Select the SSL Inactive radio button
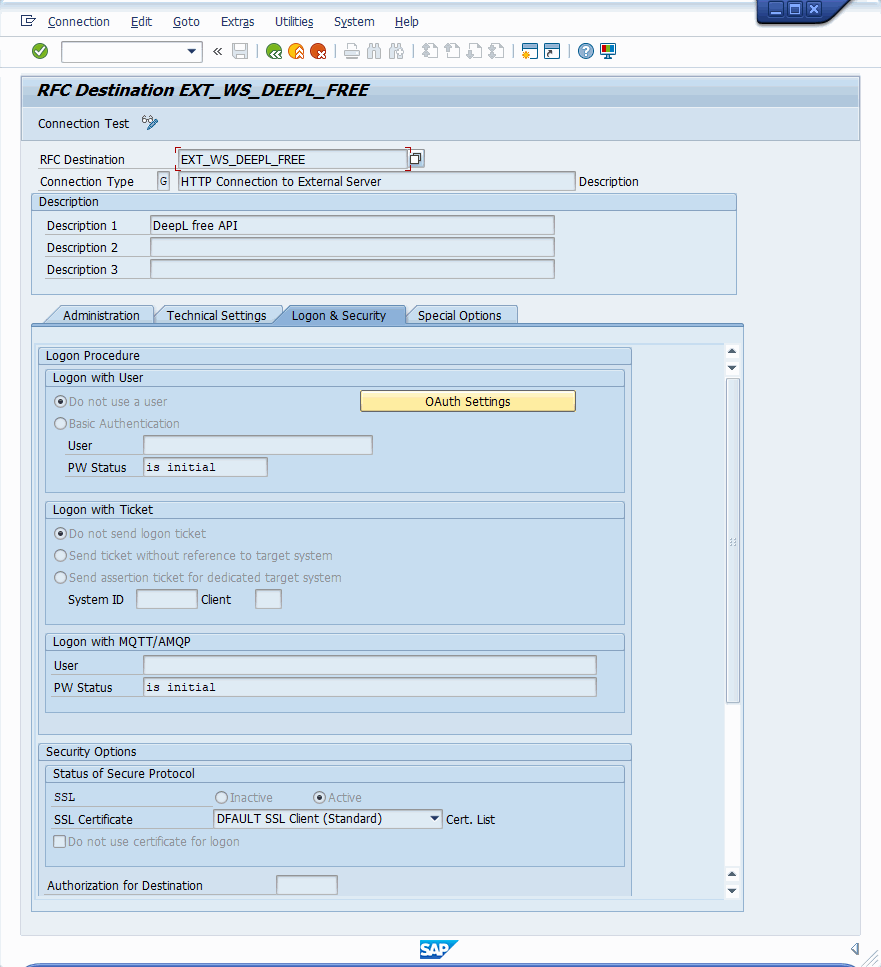This screenshot has width=881, height=967. [x=221, y=797]
